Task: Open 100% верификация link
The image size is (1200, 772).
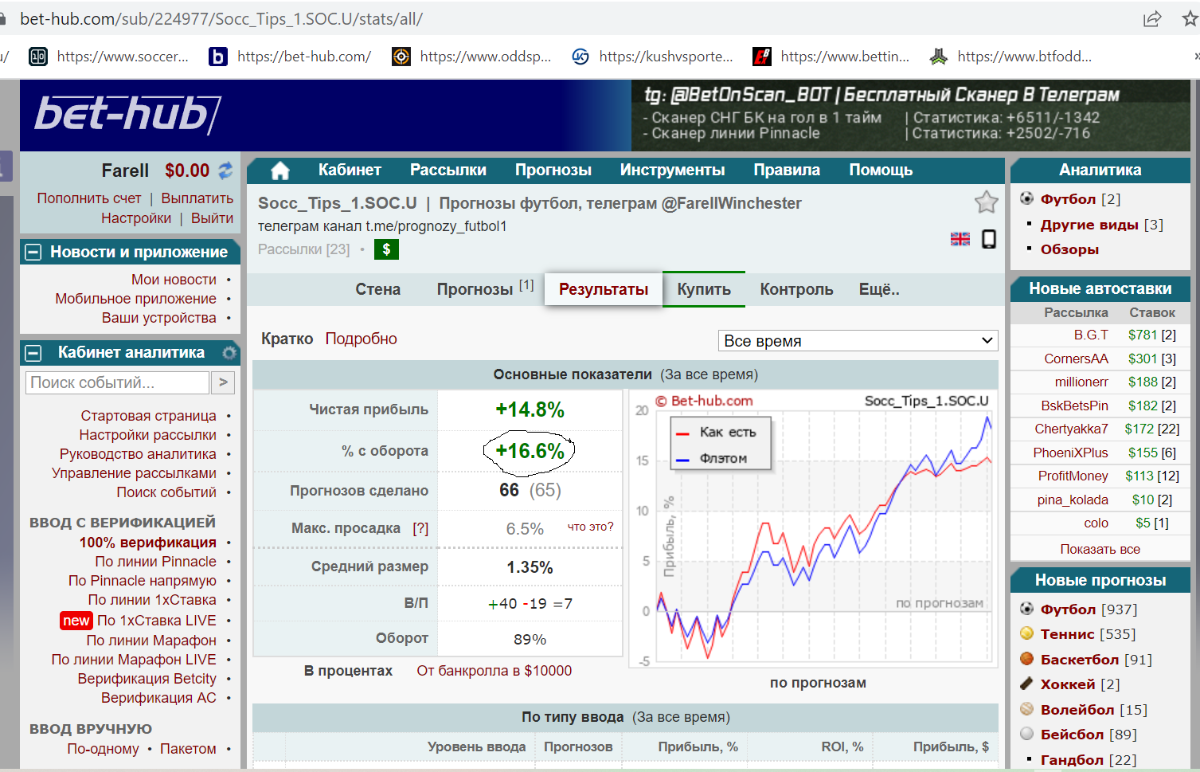Action: coord(148,542)
